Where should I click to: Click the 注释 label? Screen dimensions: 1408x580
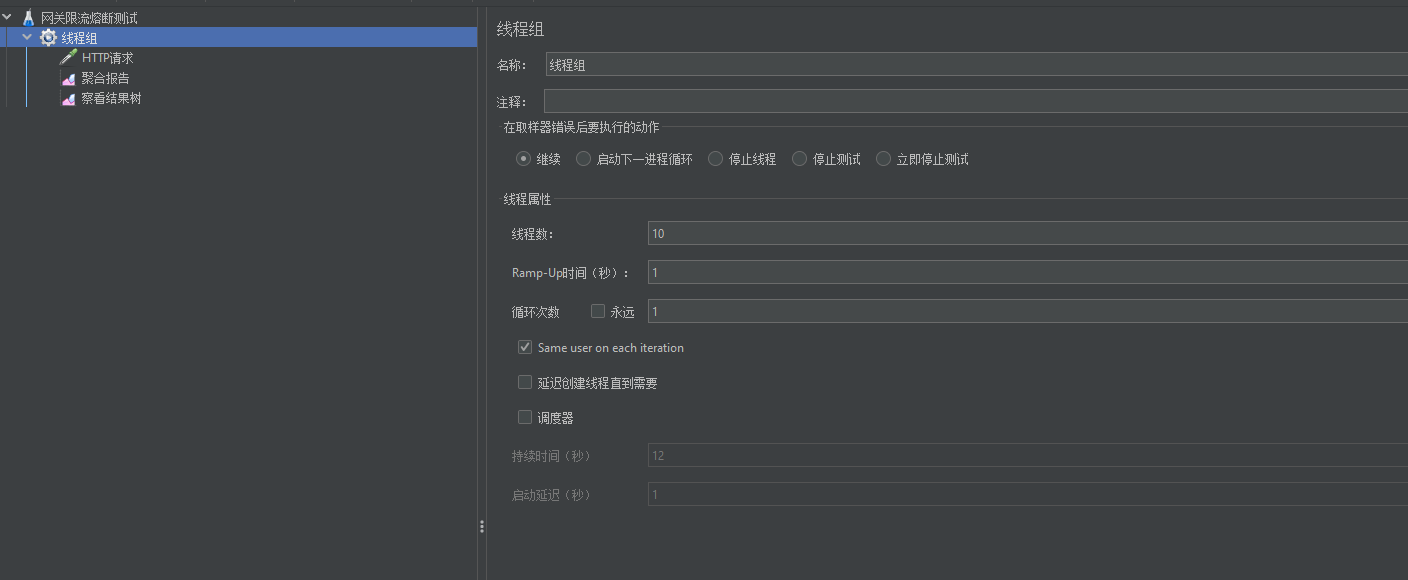511,102
